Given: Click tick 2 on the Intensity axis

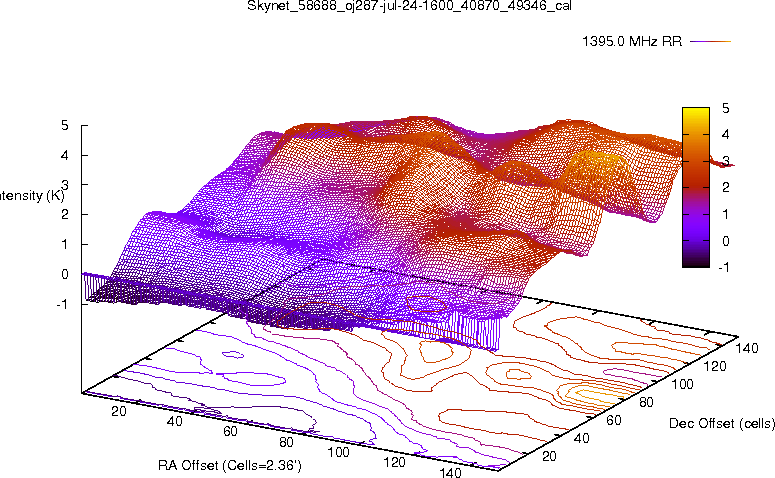Looking at the screenshot, I should point(65,215).
